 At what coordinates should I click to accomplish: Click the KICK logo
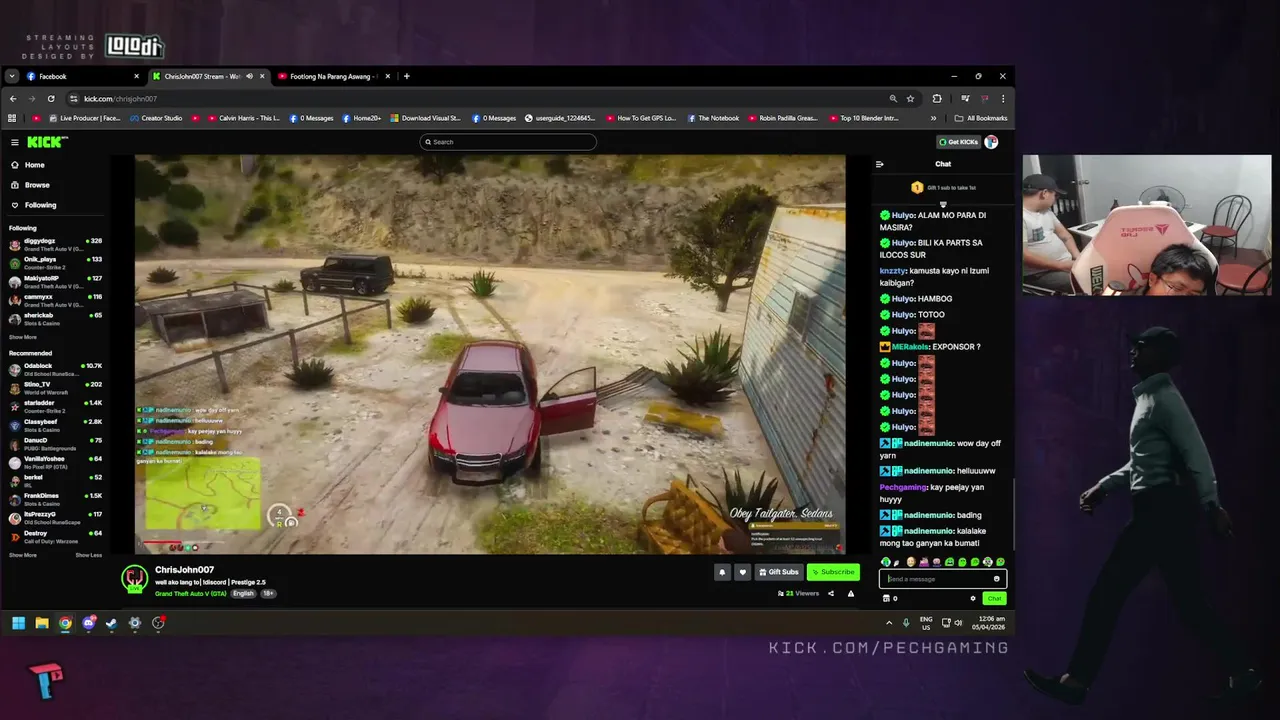[47, 142]
